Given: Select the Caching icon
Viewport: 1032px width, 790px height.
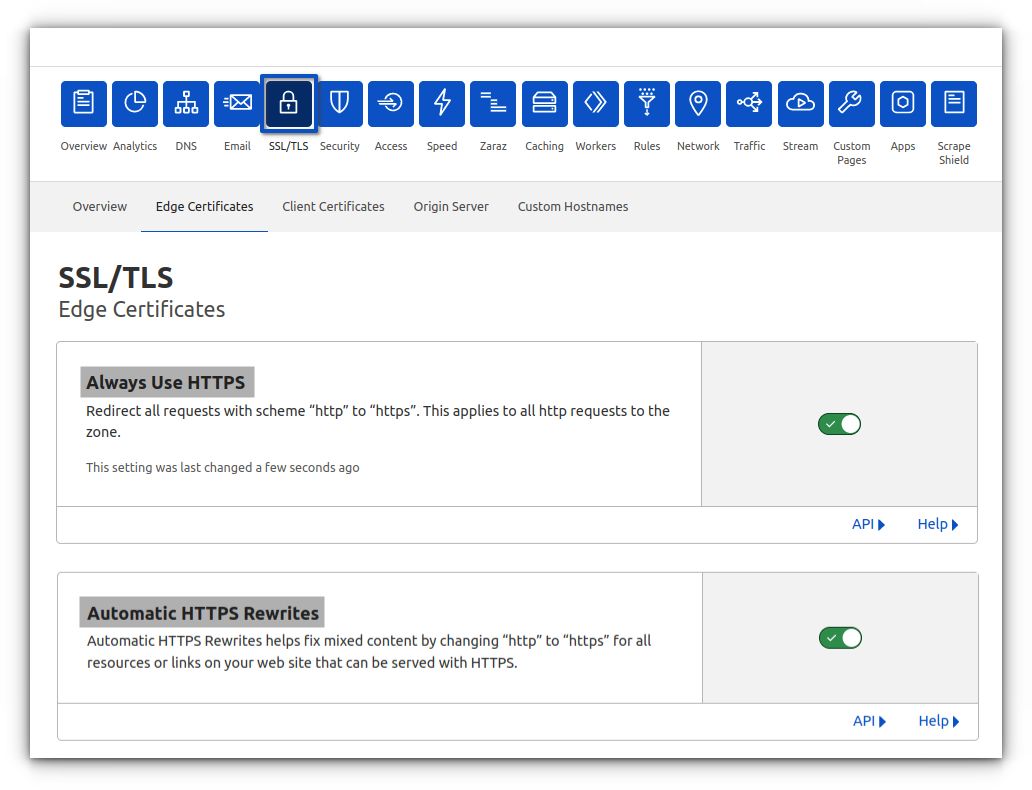Looking at the screenshot, I should 544,103.
